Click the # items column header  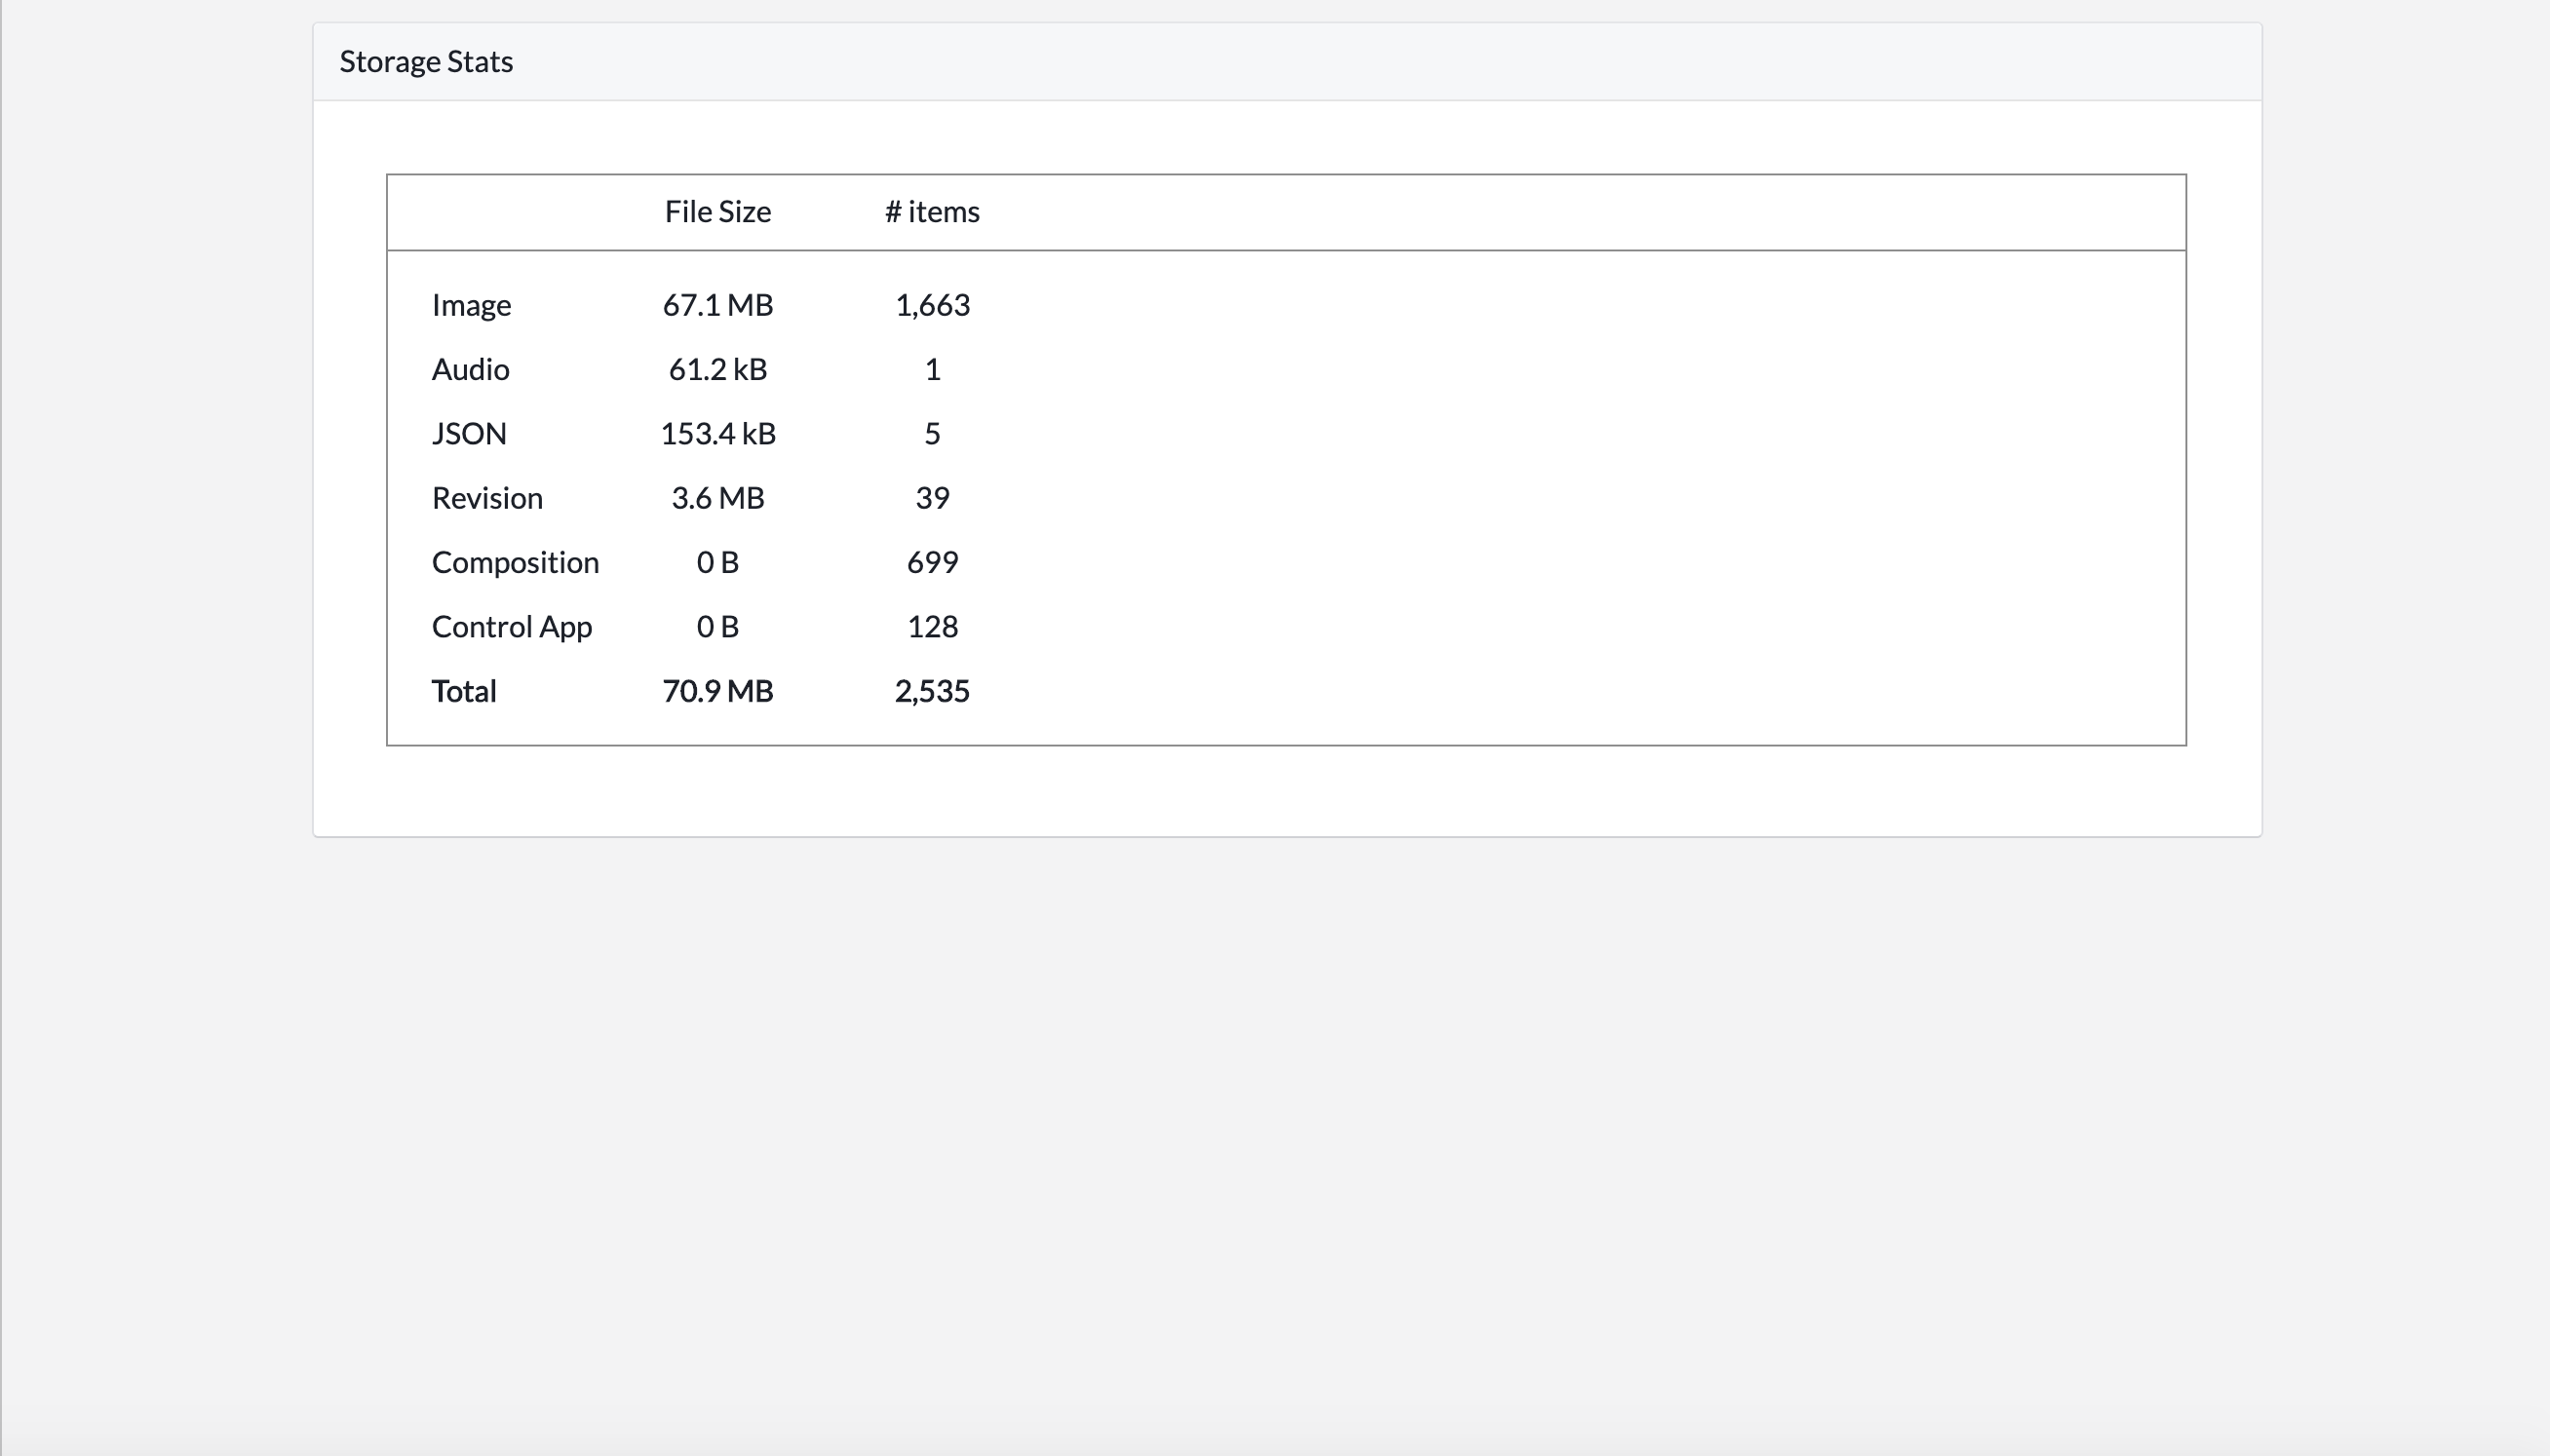pos(932,212)
